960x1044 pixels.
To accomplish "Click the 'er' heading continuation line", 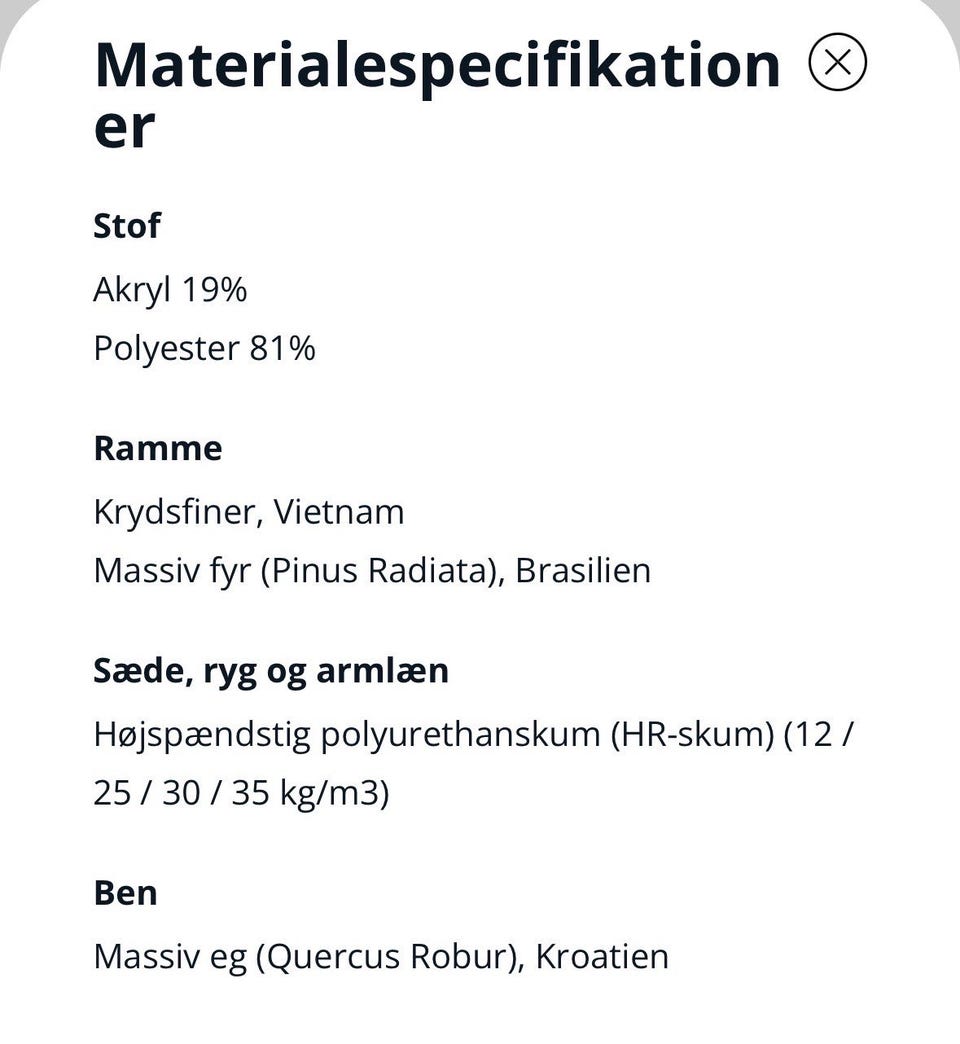I will 124,127.
